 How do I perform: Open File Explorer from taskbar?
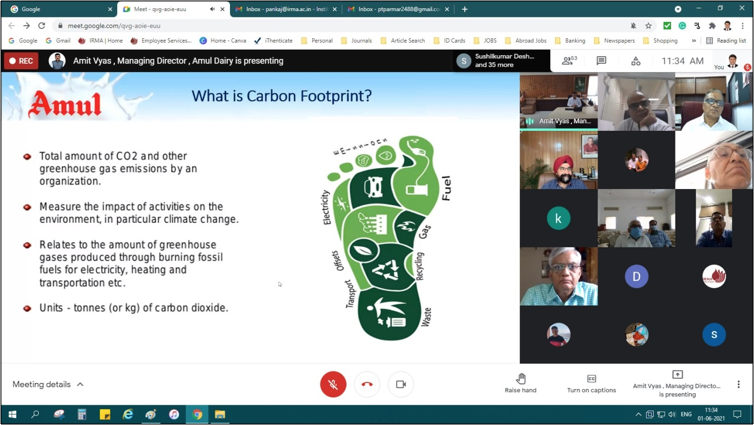[220, 414]
